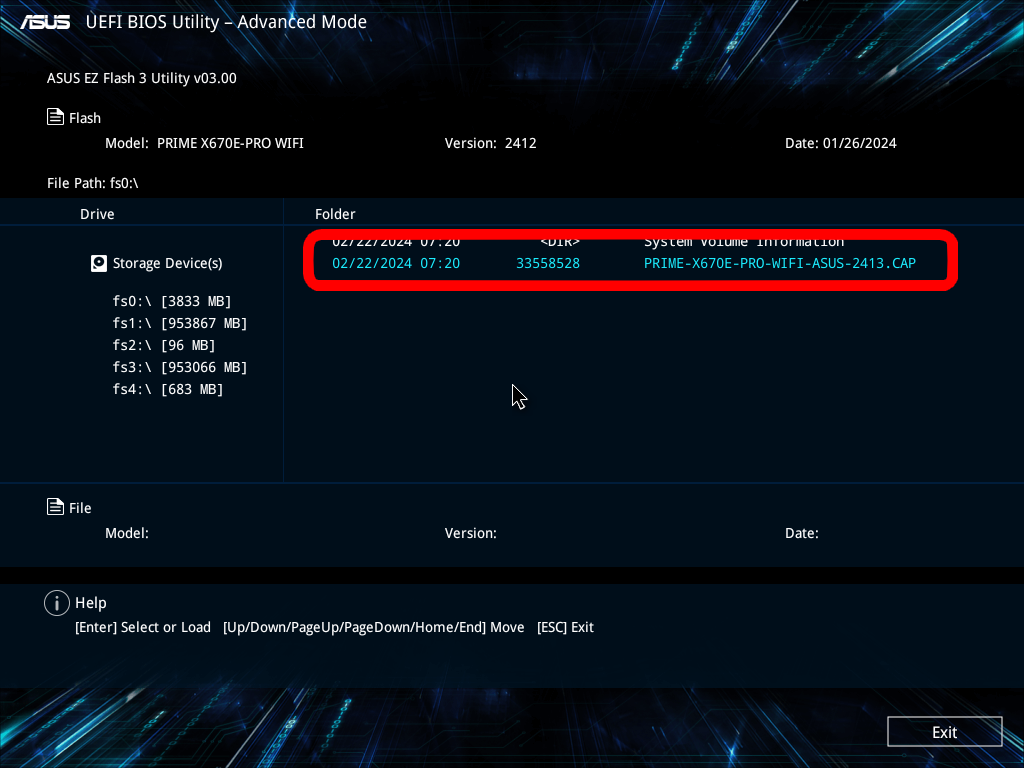Select drive fs4:\ [683 MB]

point(168,389)
